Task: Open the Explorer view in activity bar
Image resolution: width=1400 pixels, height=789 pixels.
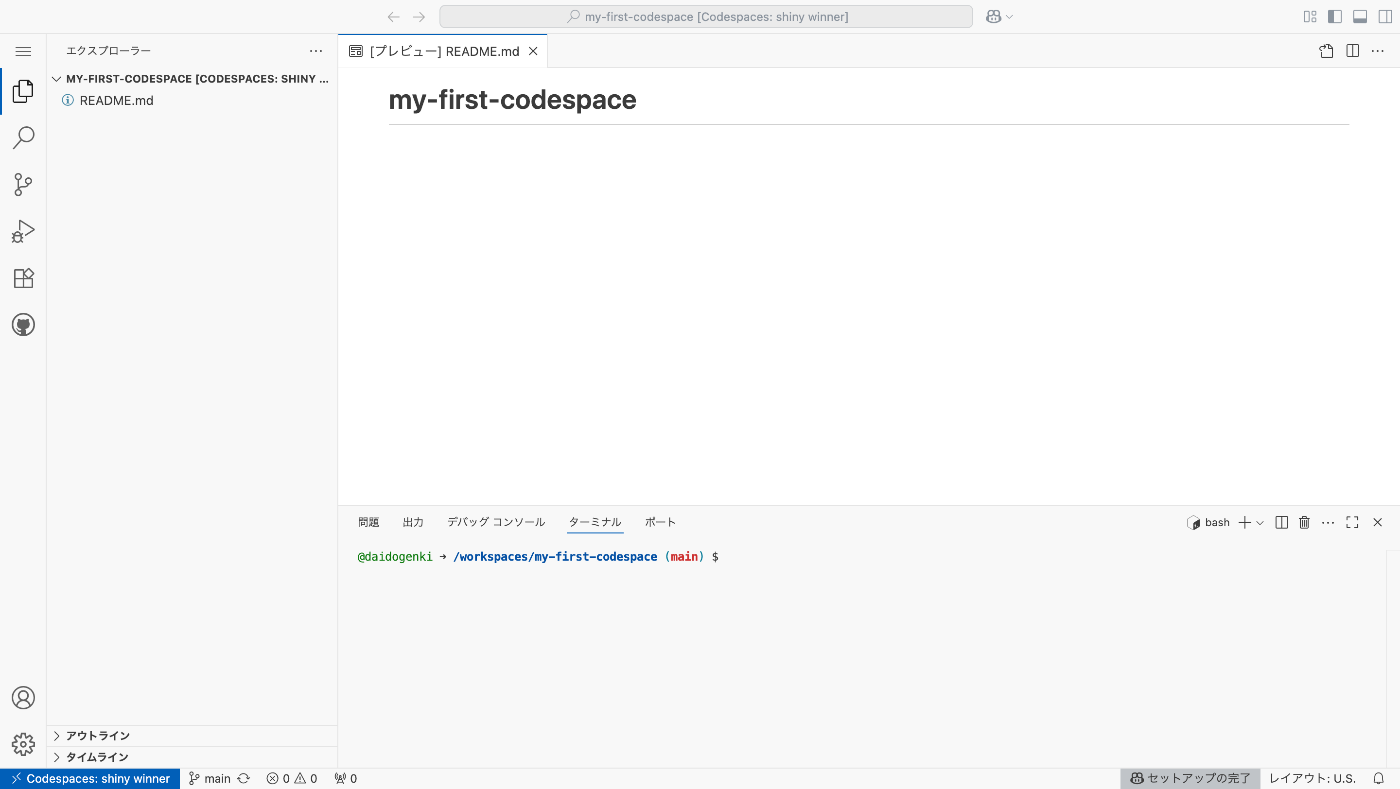Action: point(23,91)
